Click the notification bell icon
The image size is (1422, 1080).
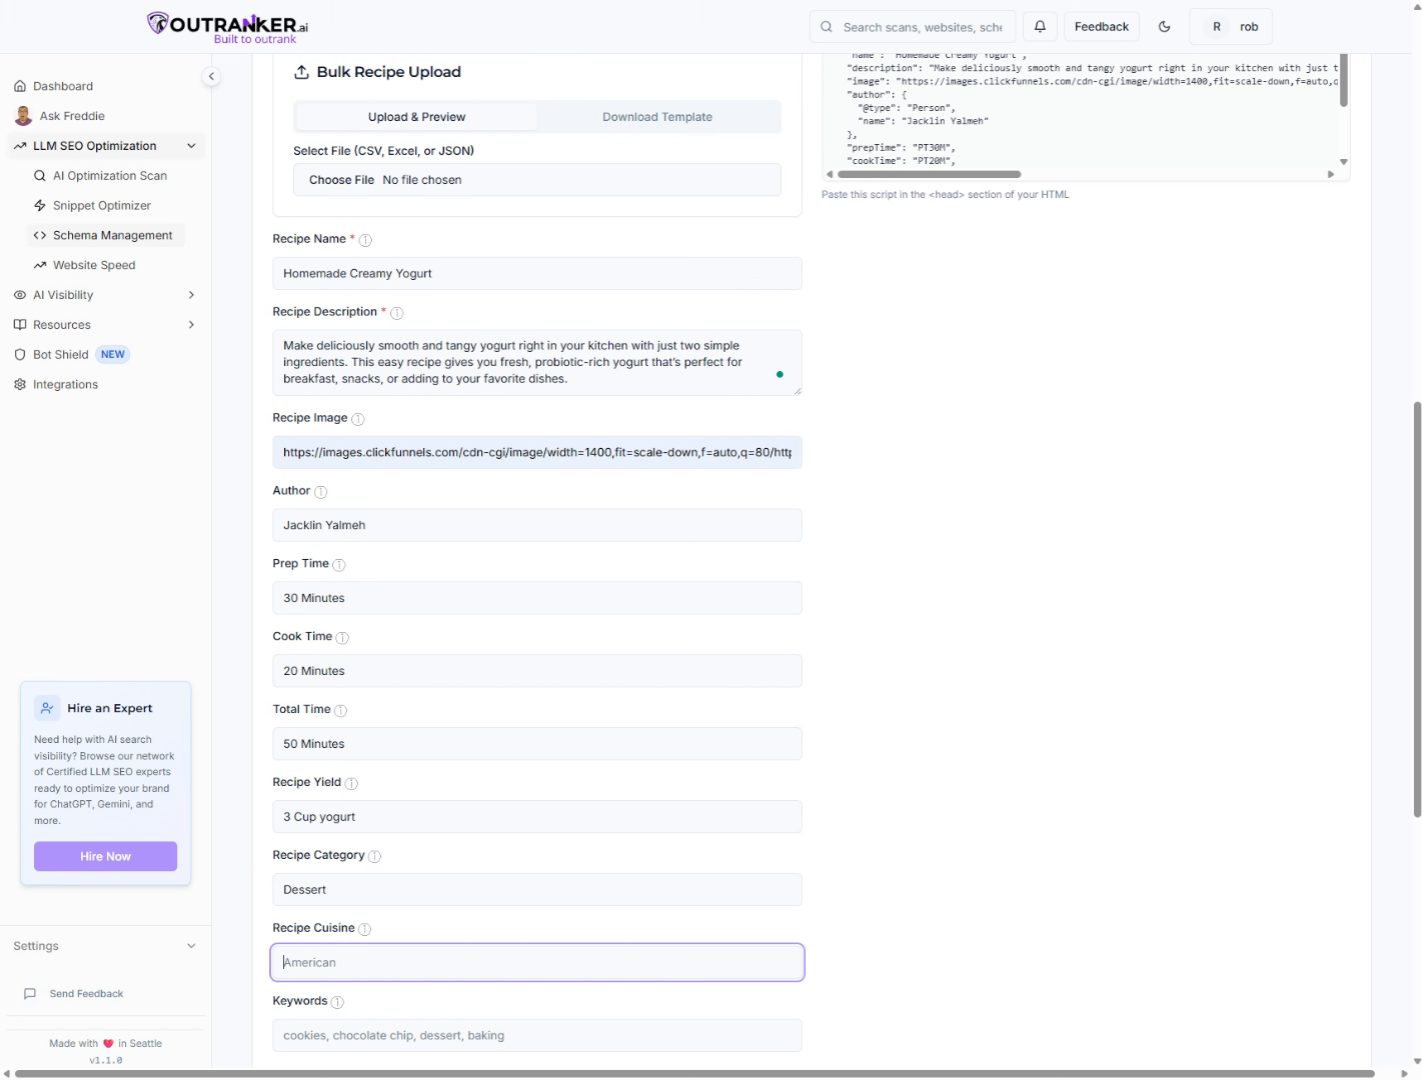click(x=1040, y=27)
